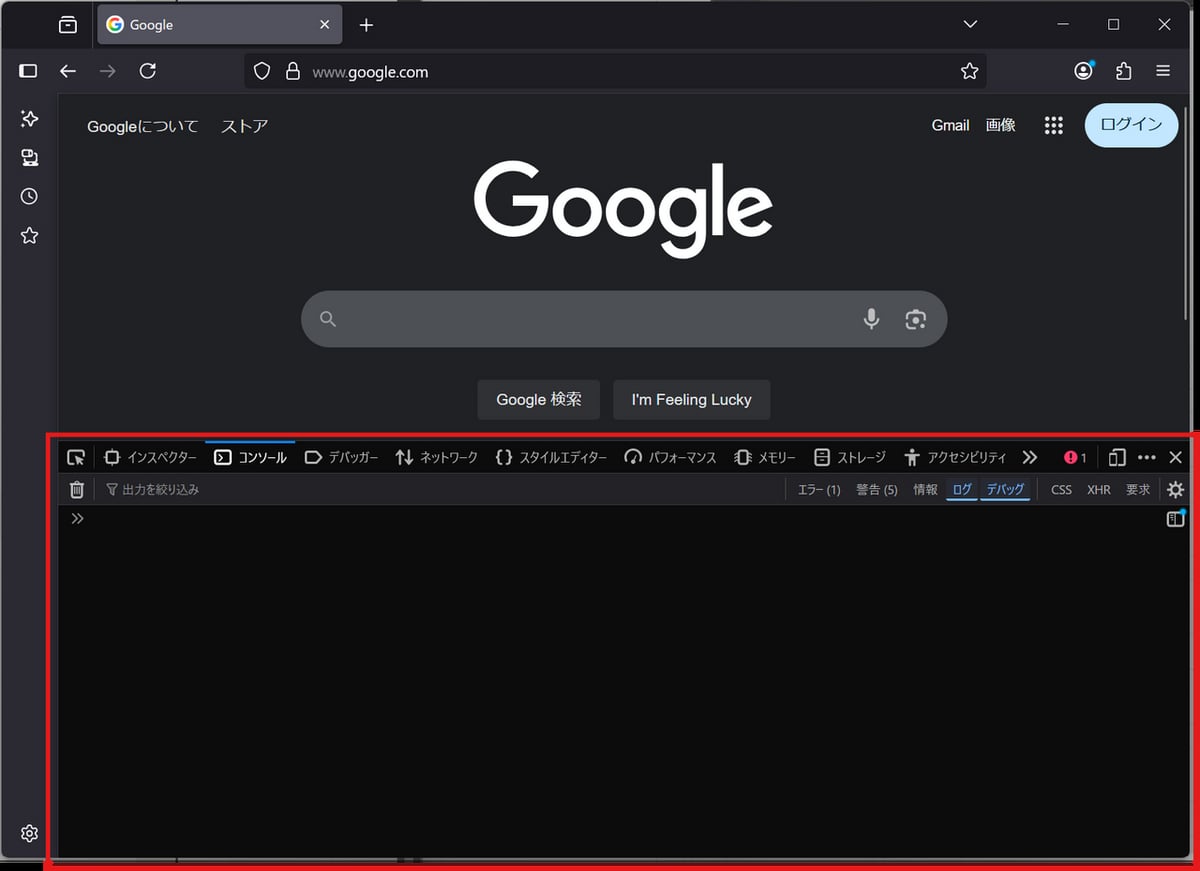Open bookmarks panel in sidebar

pos(29,236)
